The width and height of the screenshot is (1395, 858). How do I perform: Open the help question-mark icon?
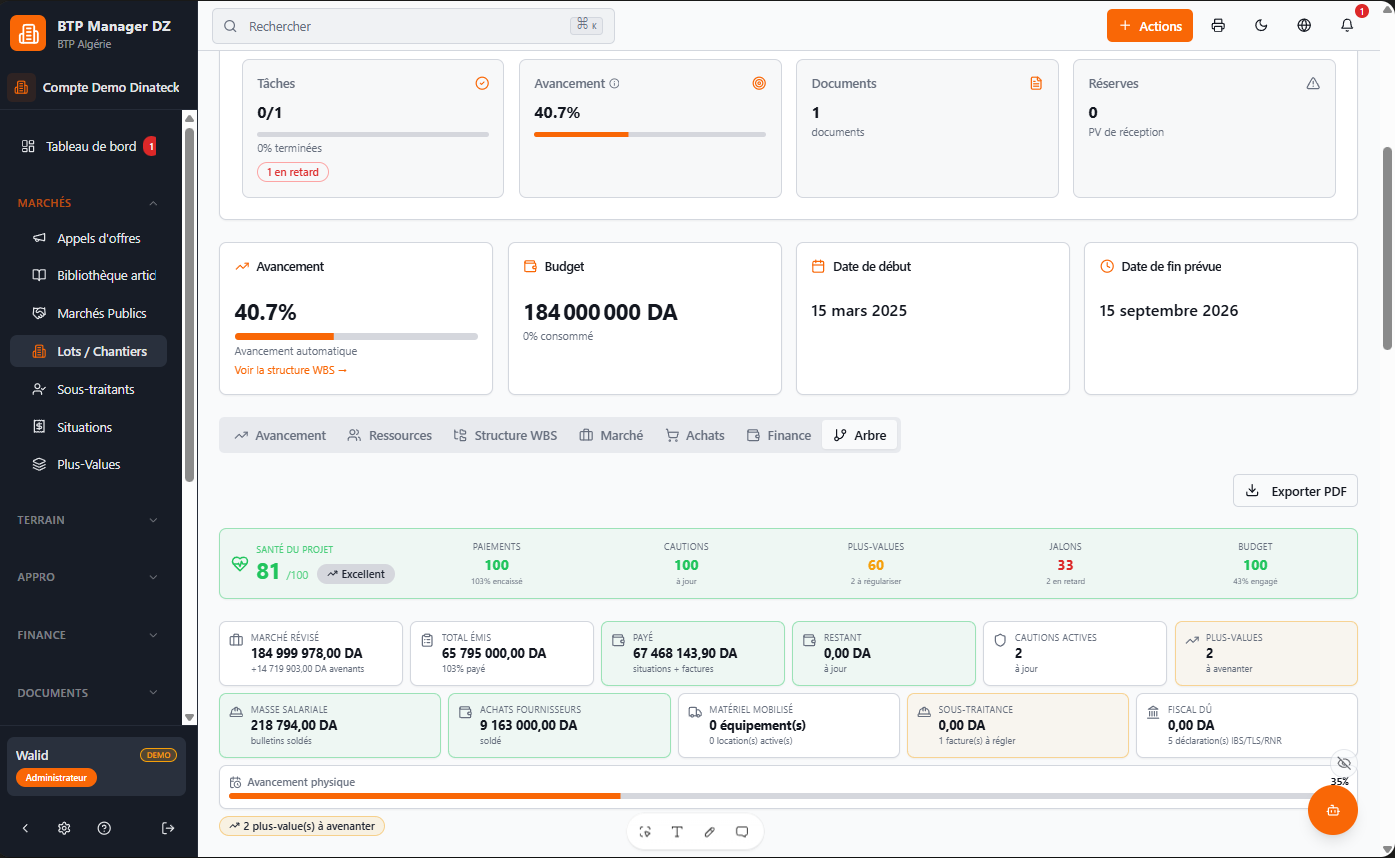[x=104, y=828]
